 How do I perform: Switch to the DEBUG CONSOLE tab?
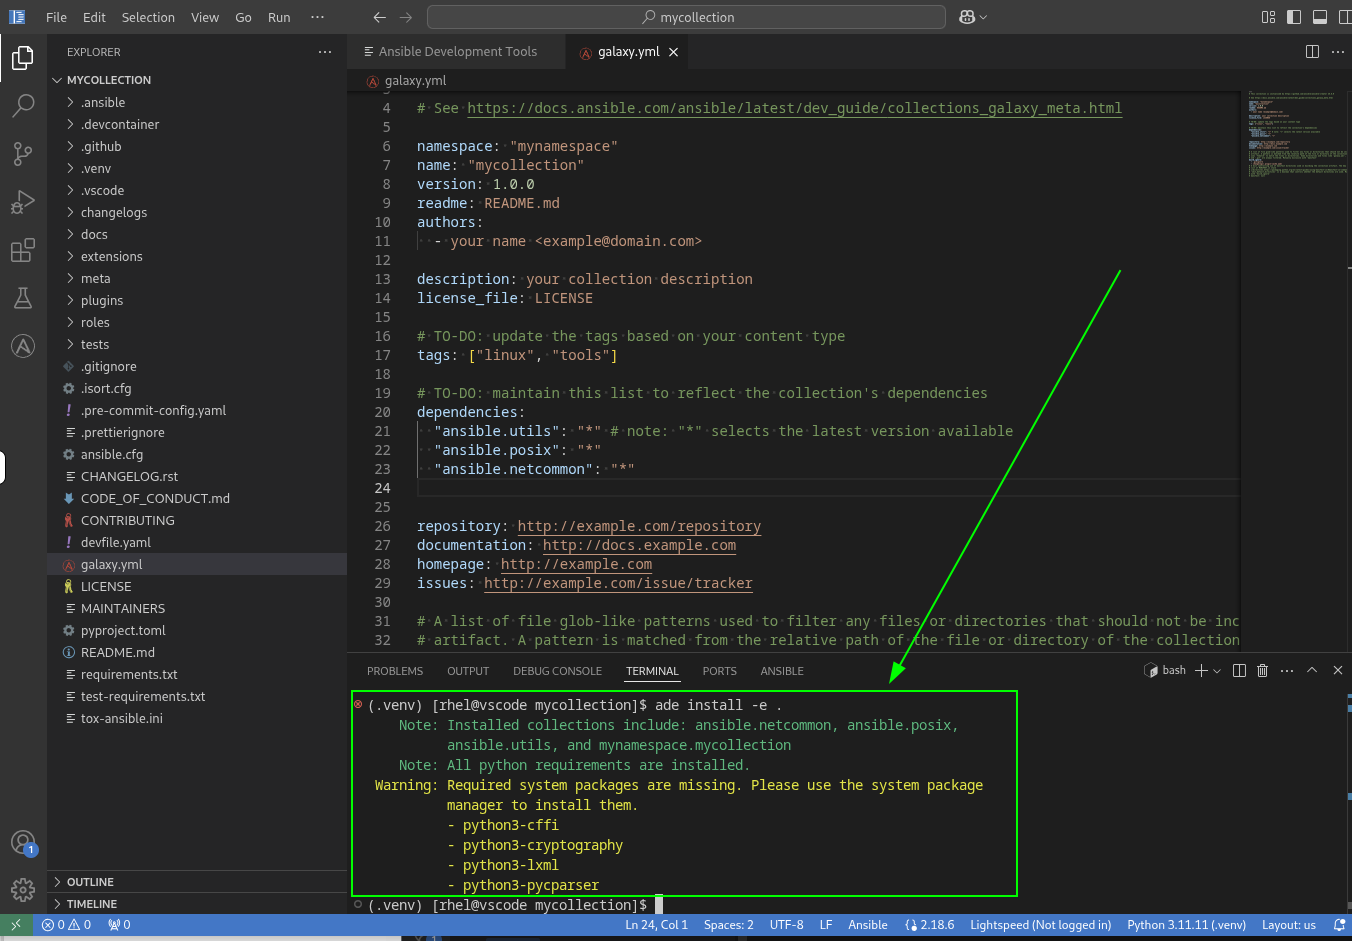tap(557, 671)
